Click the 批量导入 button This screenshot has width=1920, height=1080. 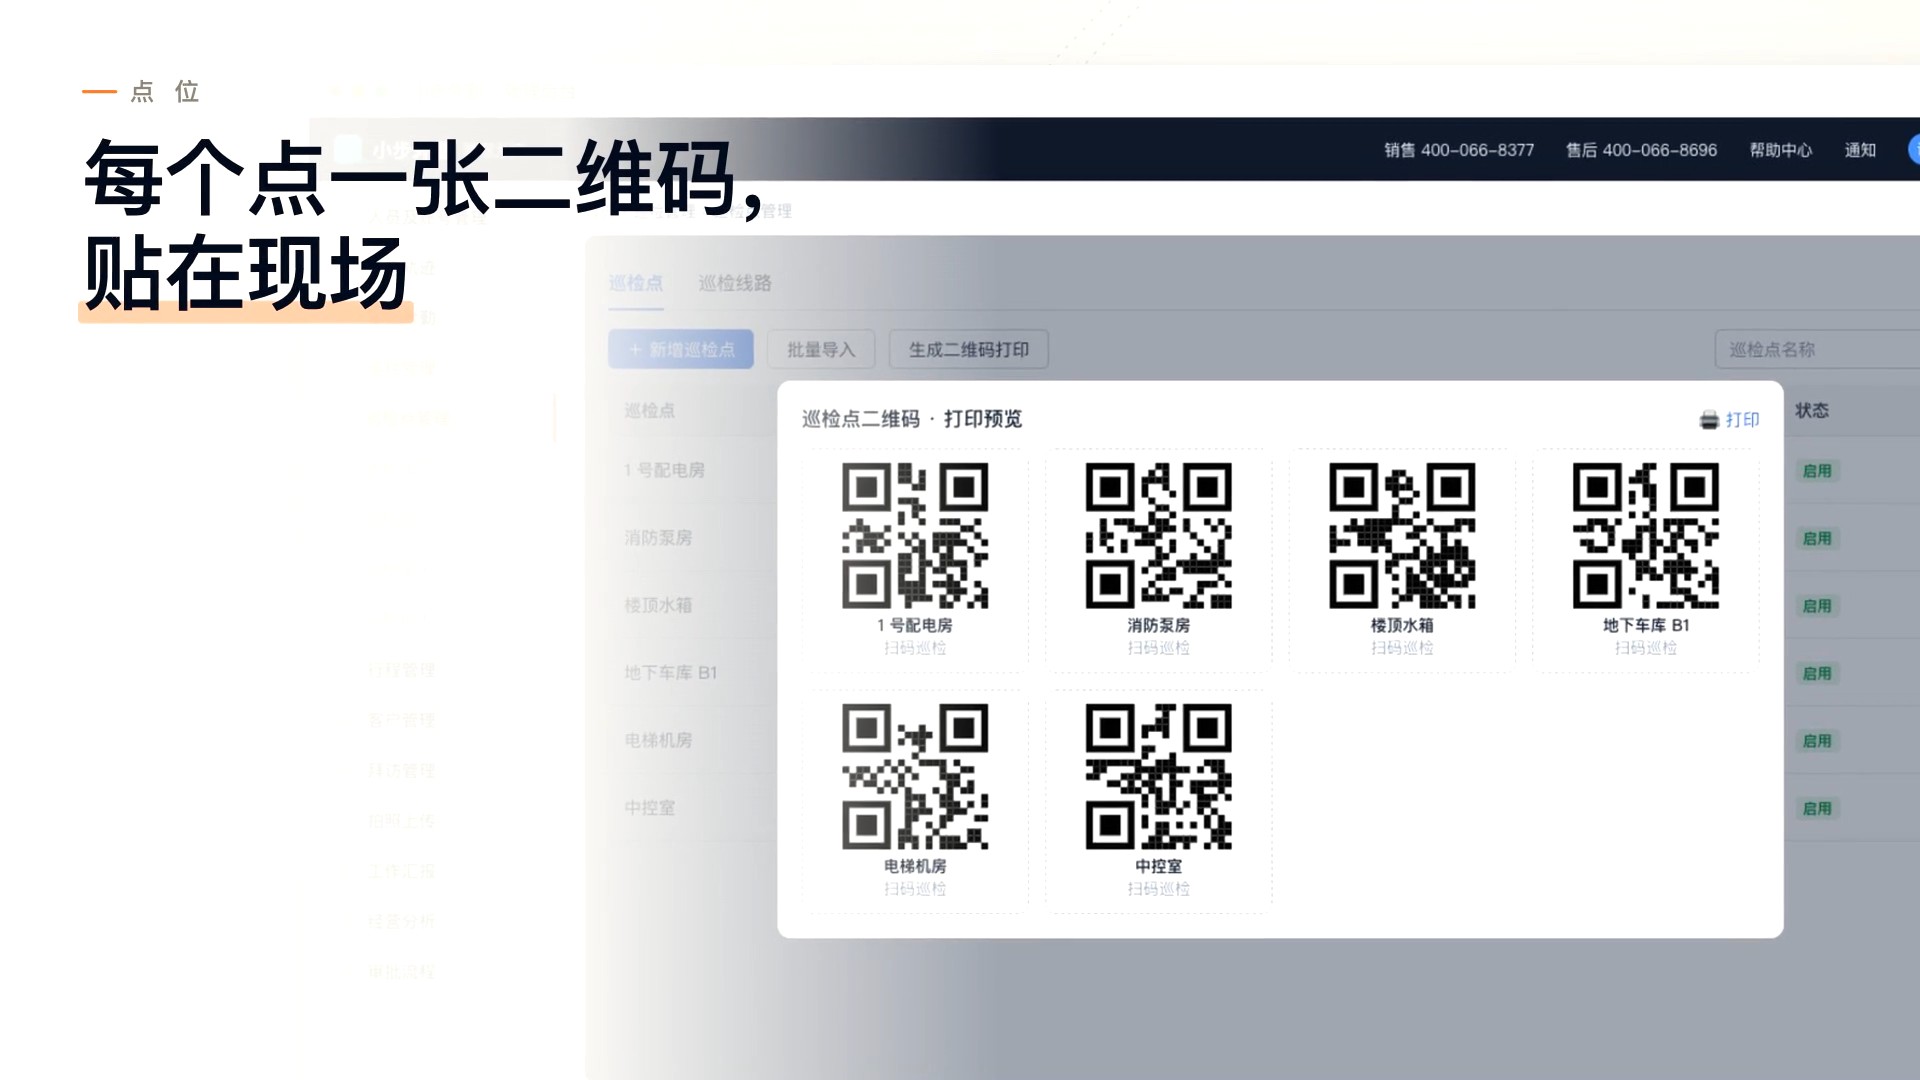(821, 349)
